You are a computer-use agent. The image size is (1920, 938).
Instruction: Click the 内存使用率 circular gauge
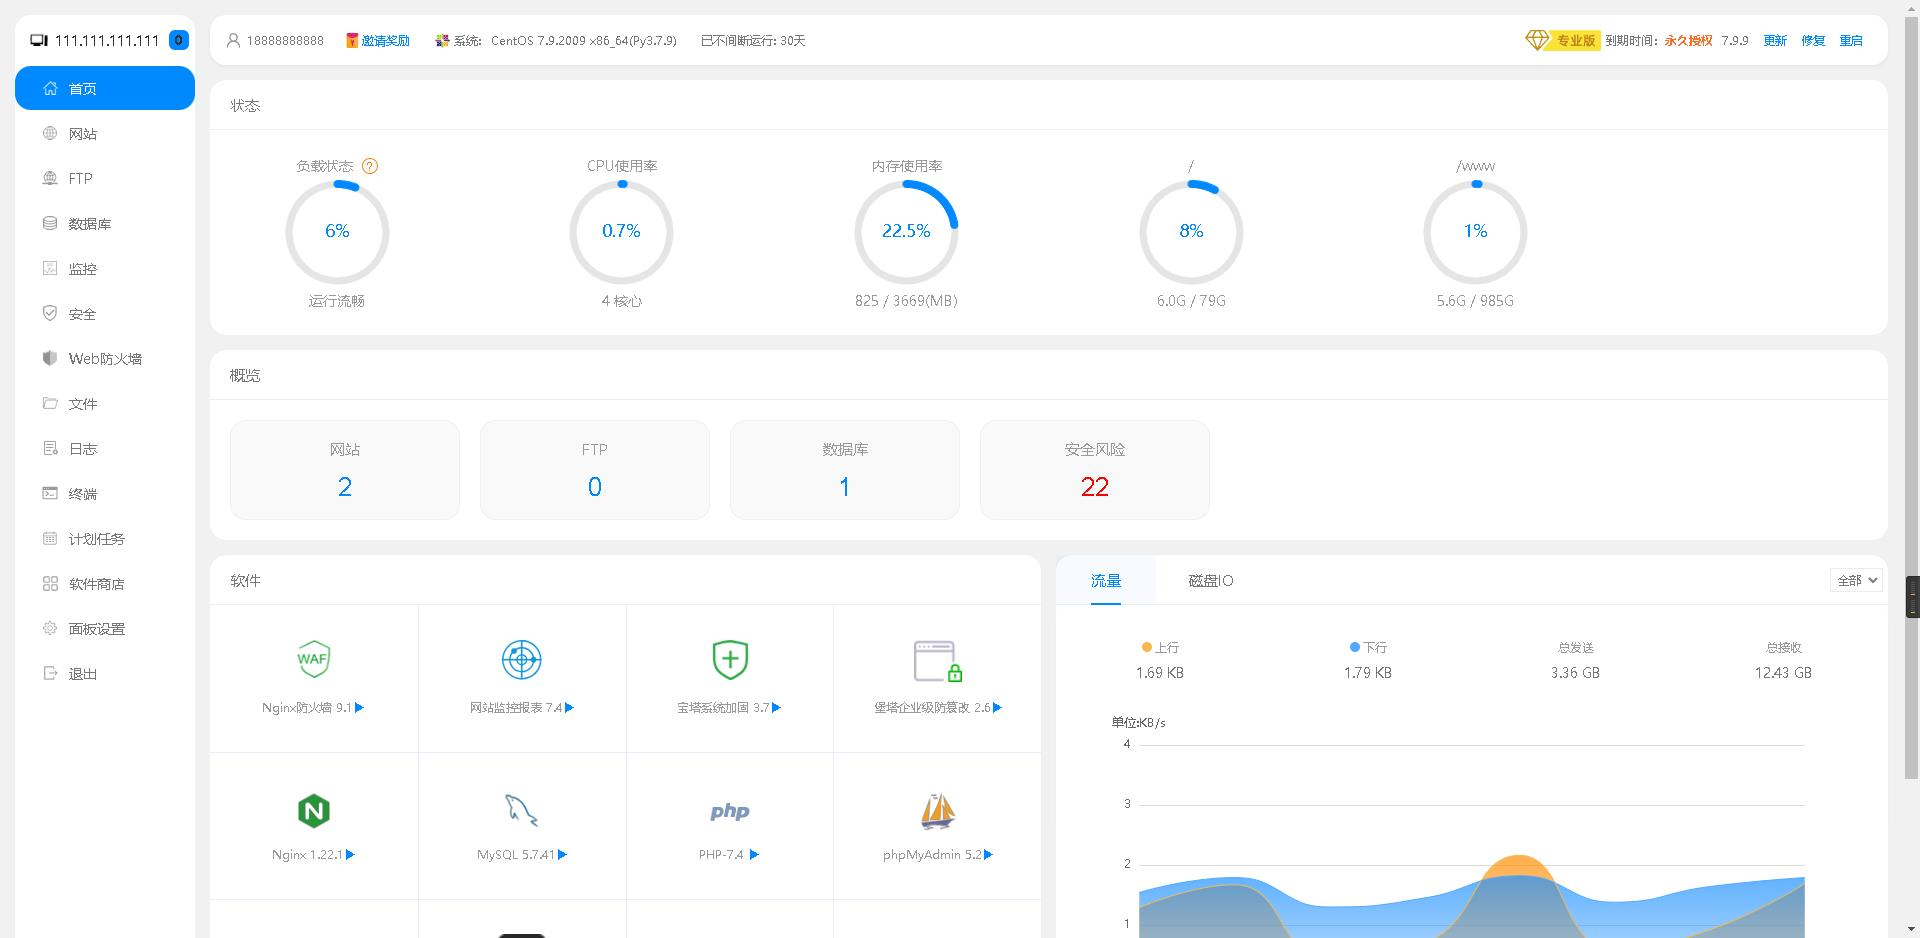(906, 232)
